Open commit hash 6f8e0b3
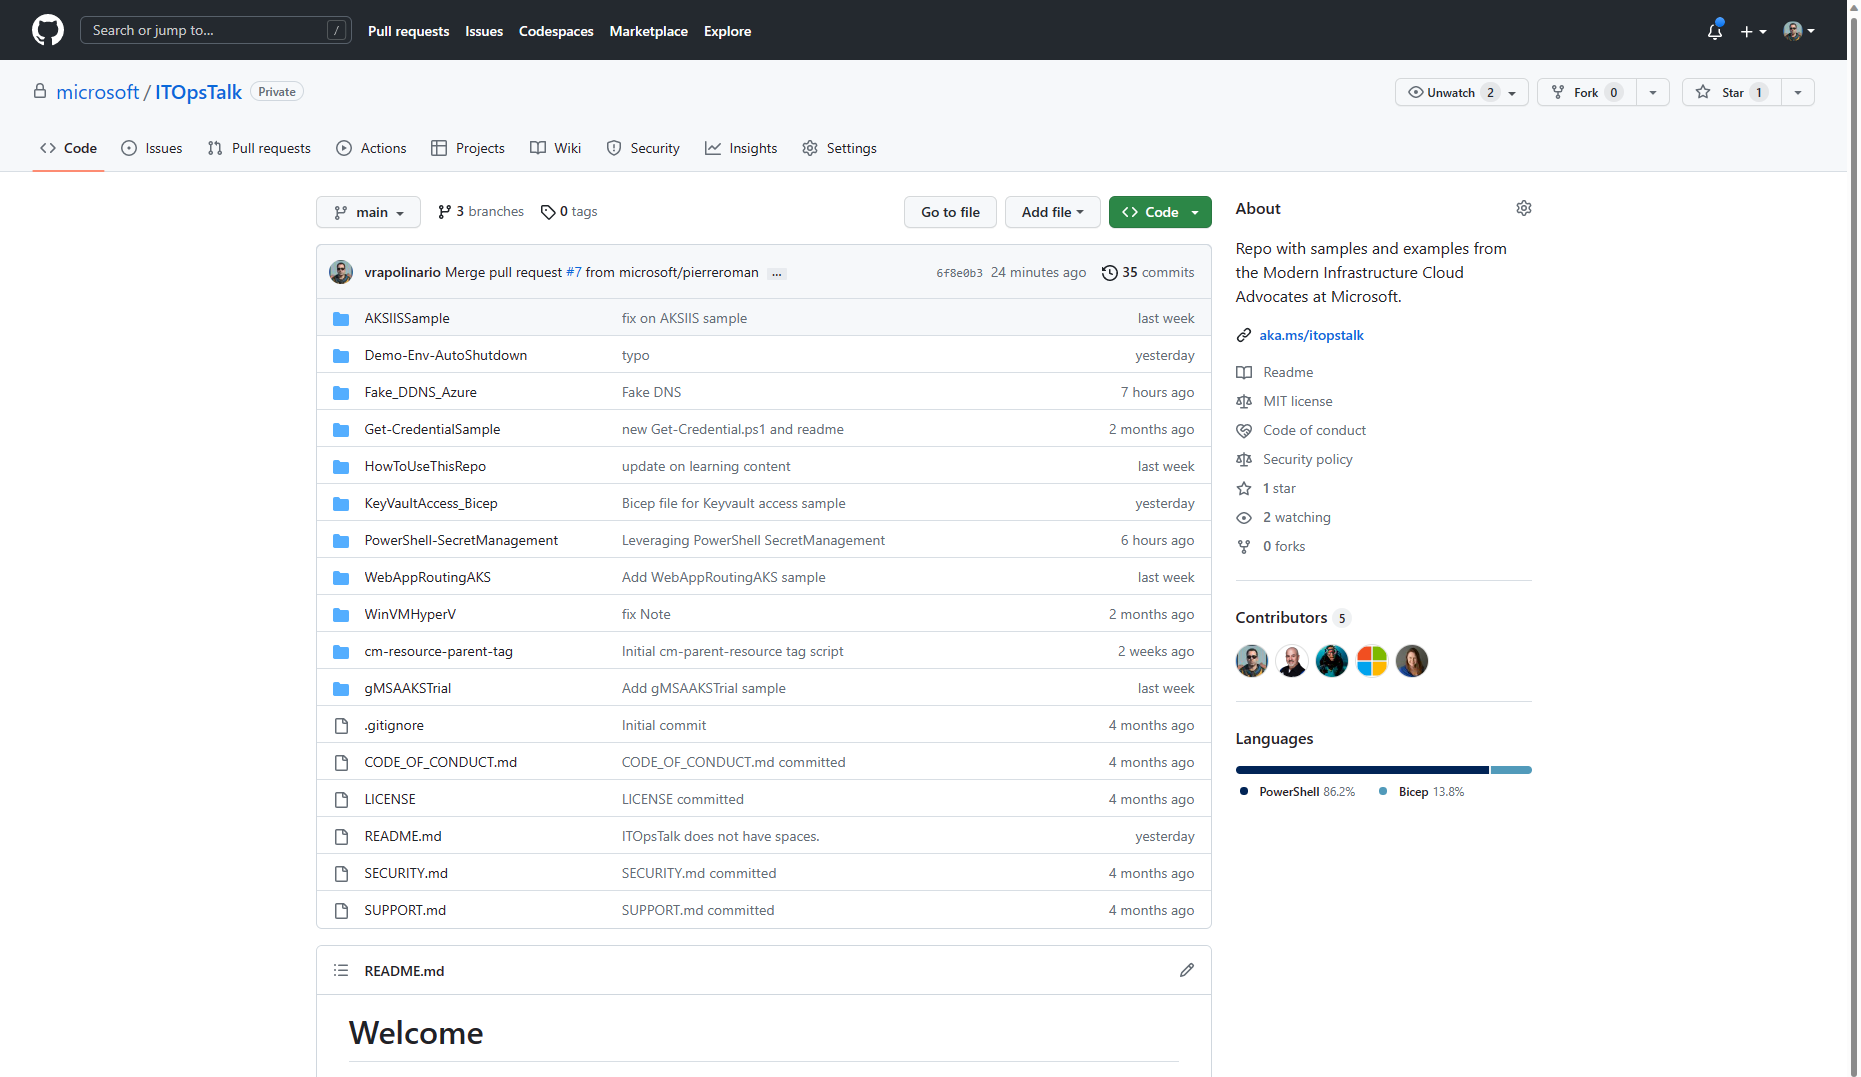The width and height of the screenshot is (1861, 1077). point(959,273)
